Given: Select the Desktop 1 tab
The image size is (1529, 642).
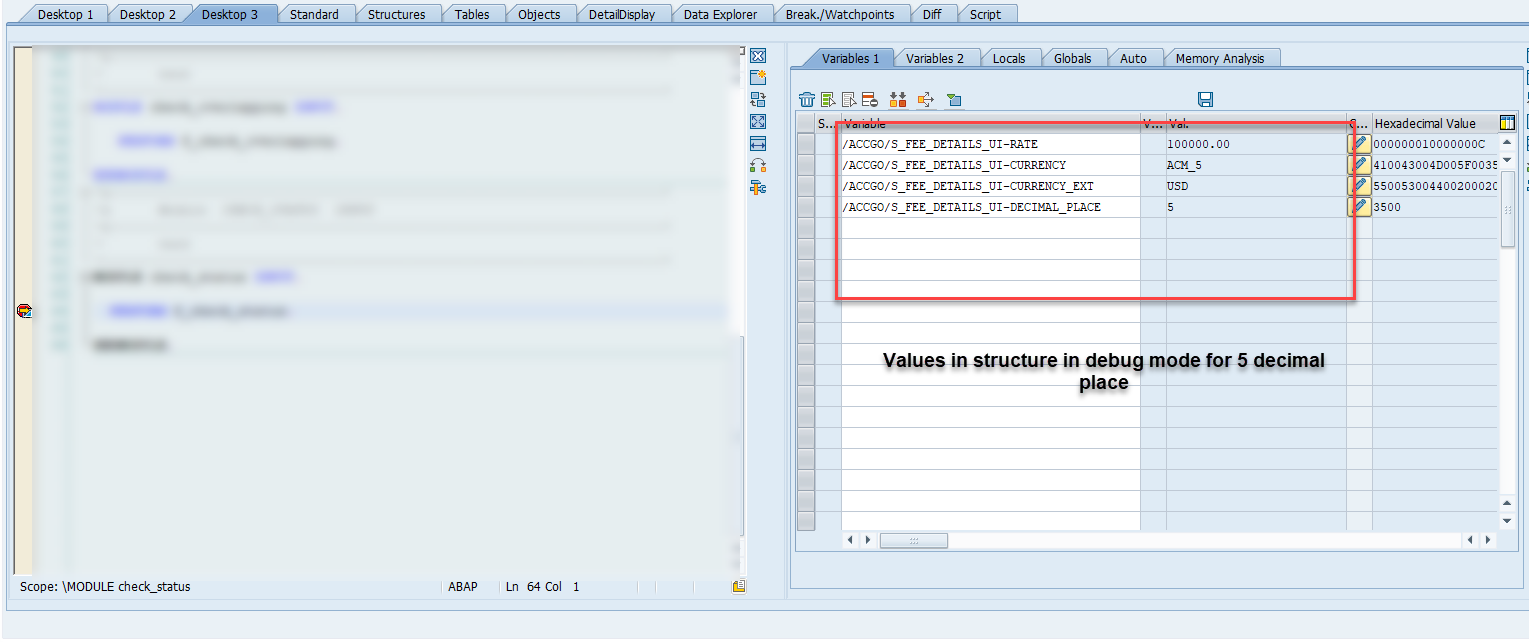Looking at the screenshot, I should [x=65, y=13].
